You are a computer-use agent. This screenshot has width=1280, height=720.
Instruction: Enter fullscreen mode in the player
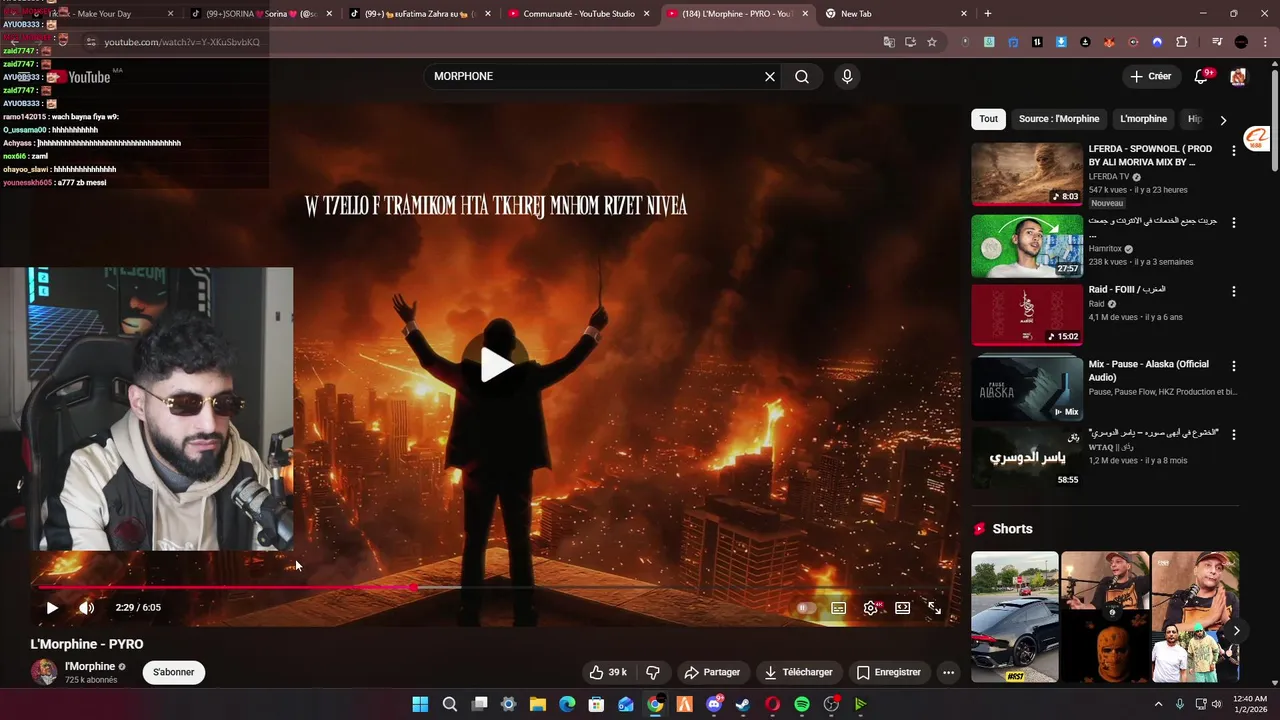click(x=935, y=608)
